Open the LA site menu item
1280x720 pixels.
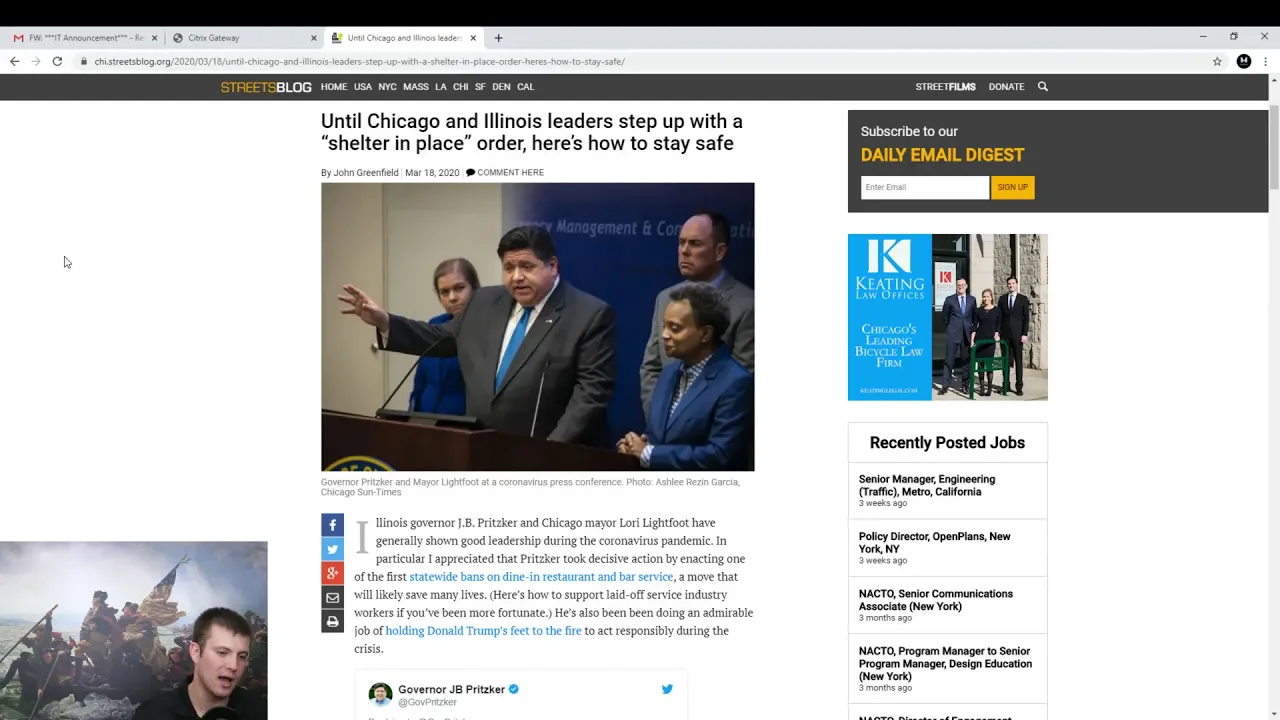tap(441, 87)
